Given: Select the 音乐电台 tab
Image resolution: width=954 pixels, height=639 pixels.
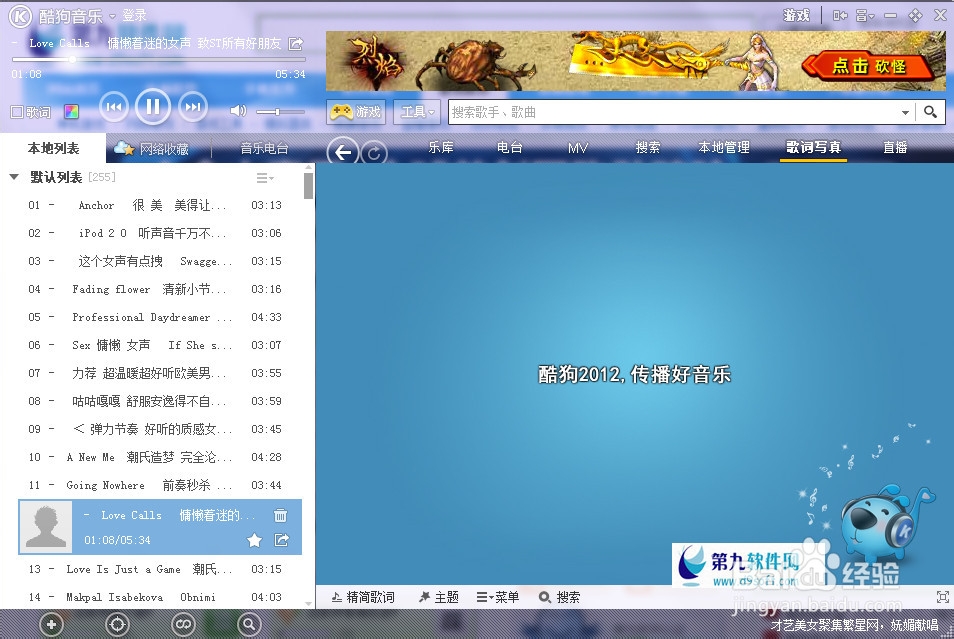Looking at the screenshot, I should (263, 148).
